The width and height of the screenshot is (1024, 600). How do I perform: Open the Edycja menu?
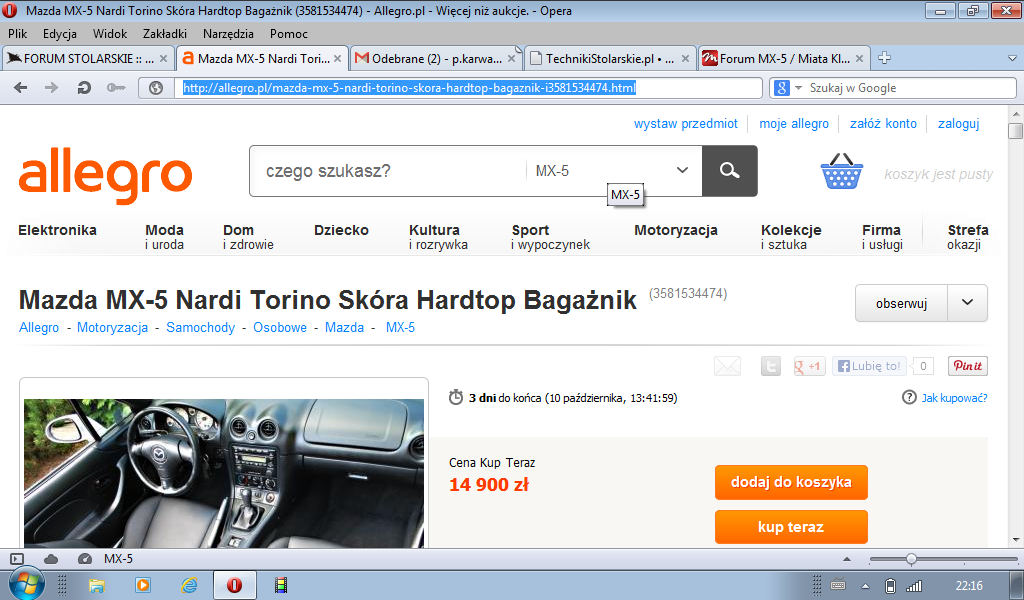point(60,33)
